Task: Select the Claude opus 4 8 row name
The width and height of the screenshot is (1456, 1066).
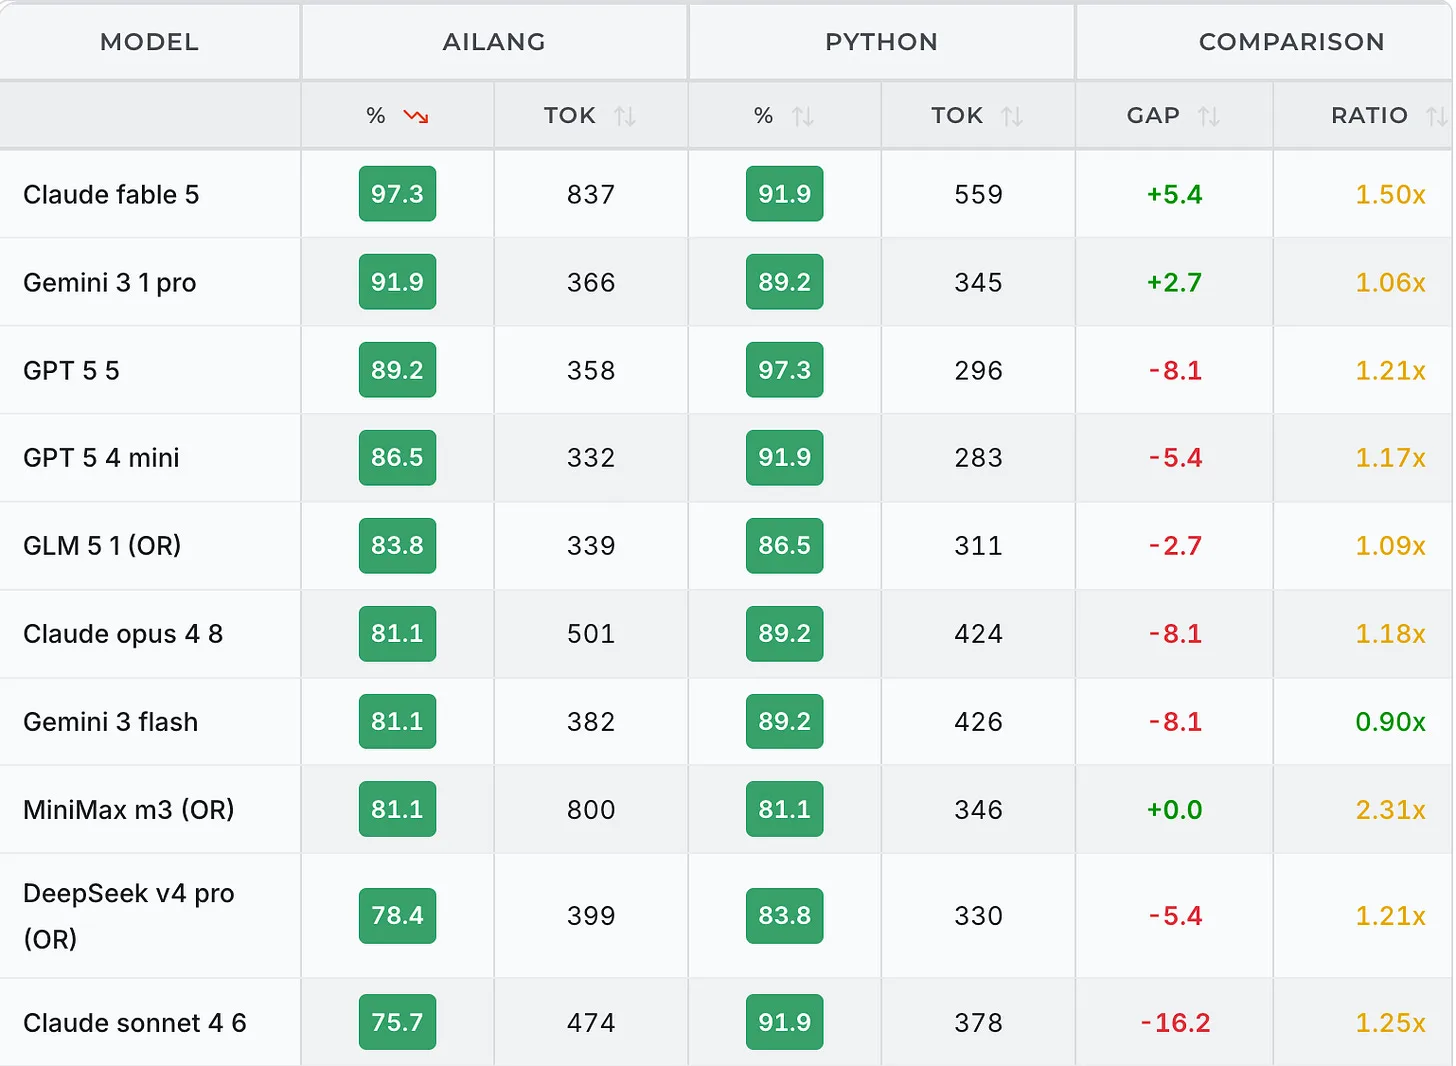Action: pyautogui.click(x=123, y=634)
